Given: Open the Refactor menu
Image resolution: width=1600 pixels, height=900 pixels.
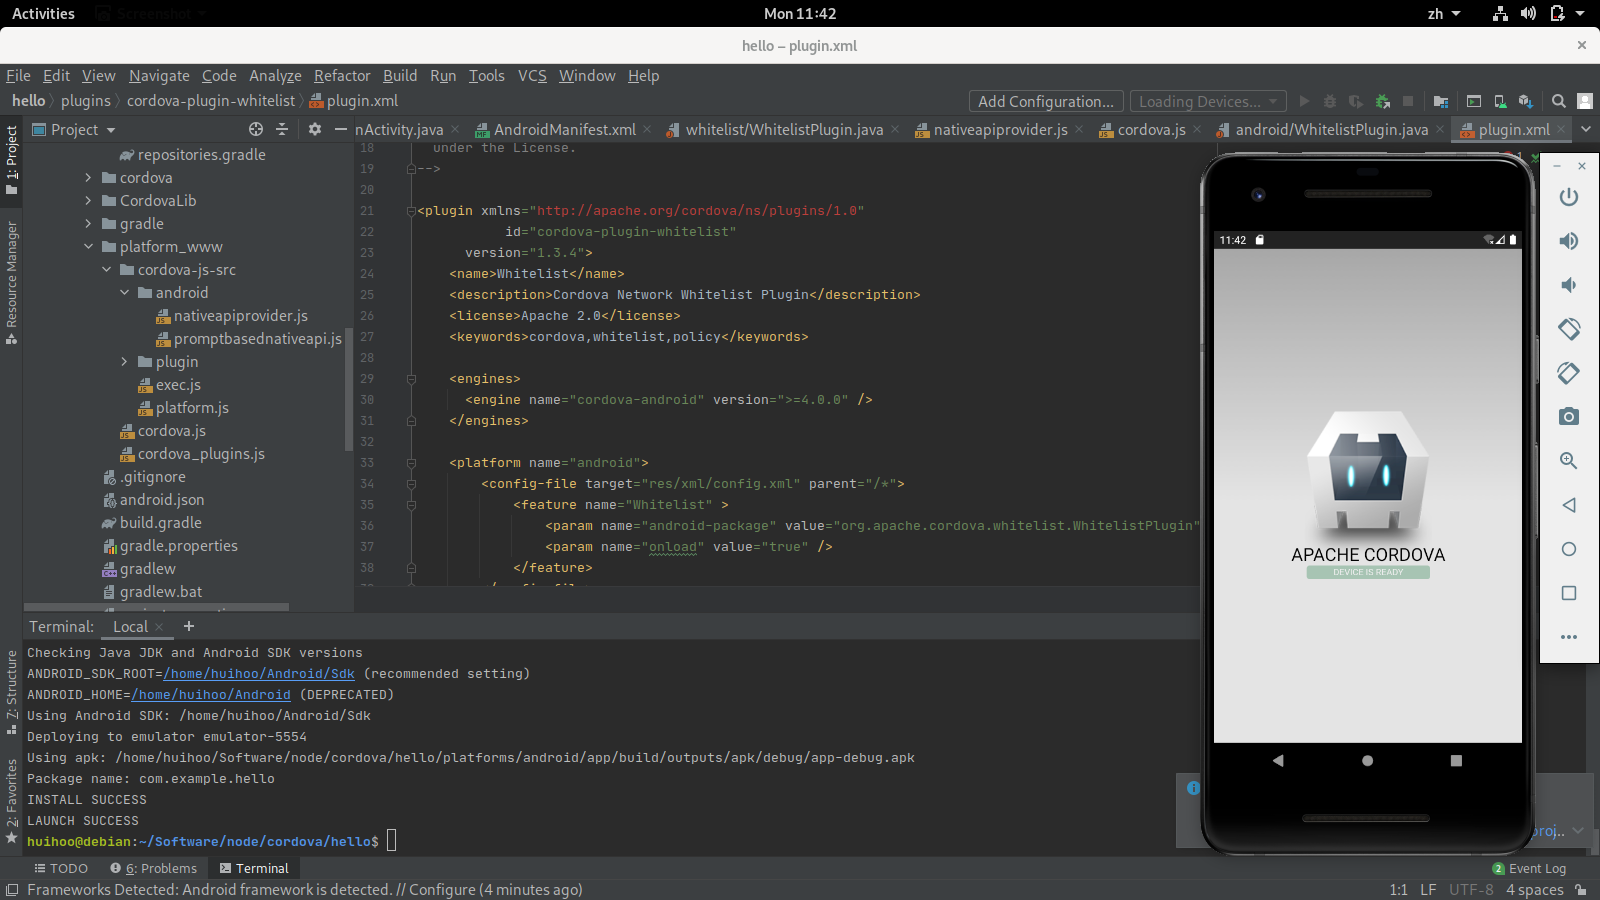Looking at the screenshot, I should [x=341, y=76].
